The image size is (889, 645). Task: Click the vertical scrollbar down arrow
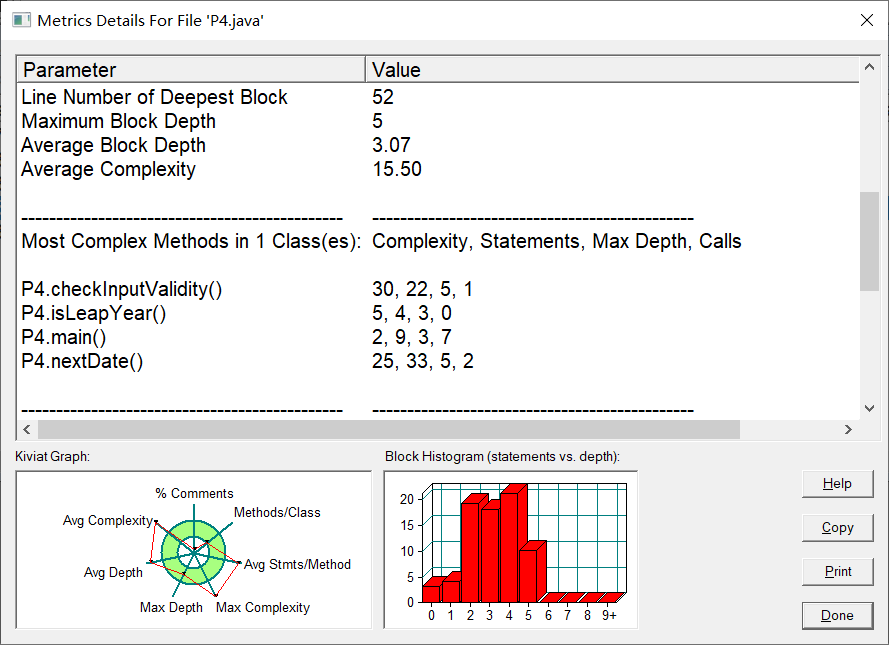869,408
